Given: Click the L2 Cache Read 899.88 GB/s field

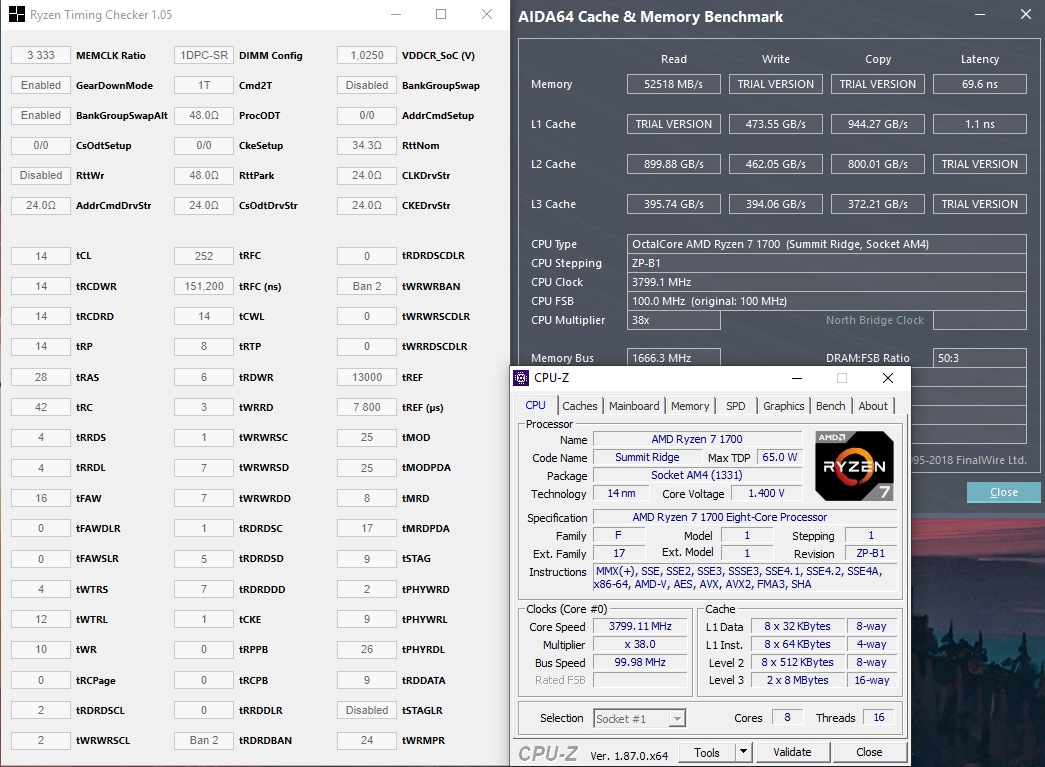Looking at the screenshot, I should pos(673,164).
